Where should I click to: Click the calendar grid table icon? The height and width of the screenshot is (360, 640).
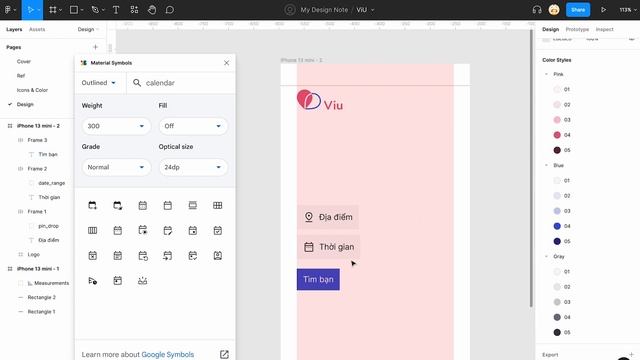click(218, 205)
